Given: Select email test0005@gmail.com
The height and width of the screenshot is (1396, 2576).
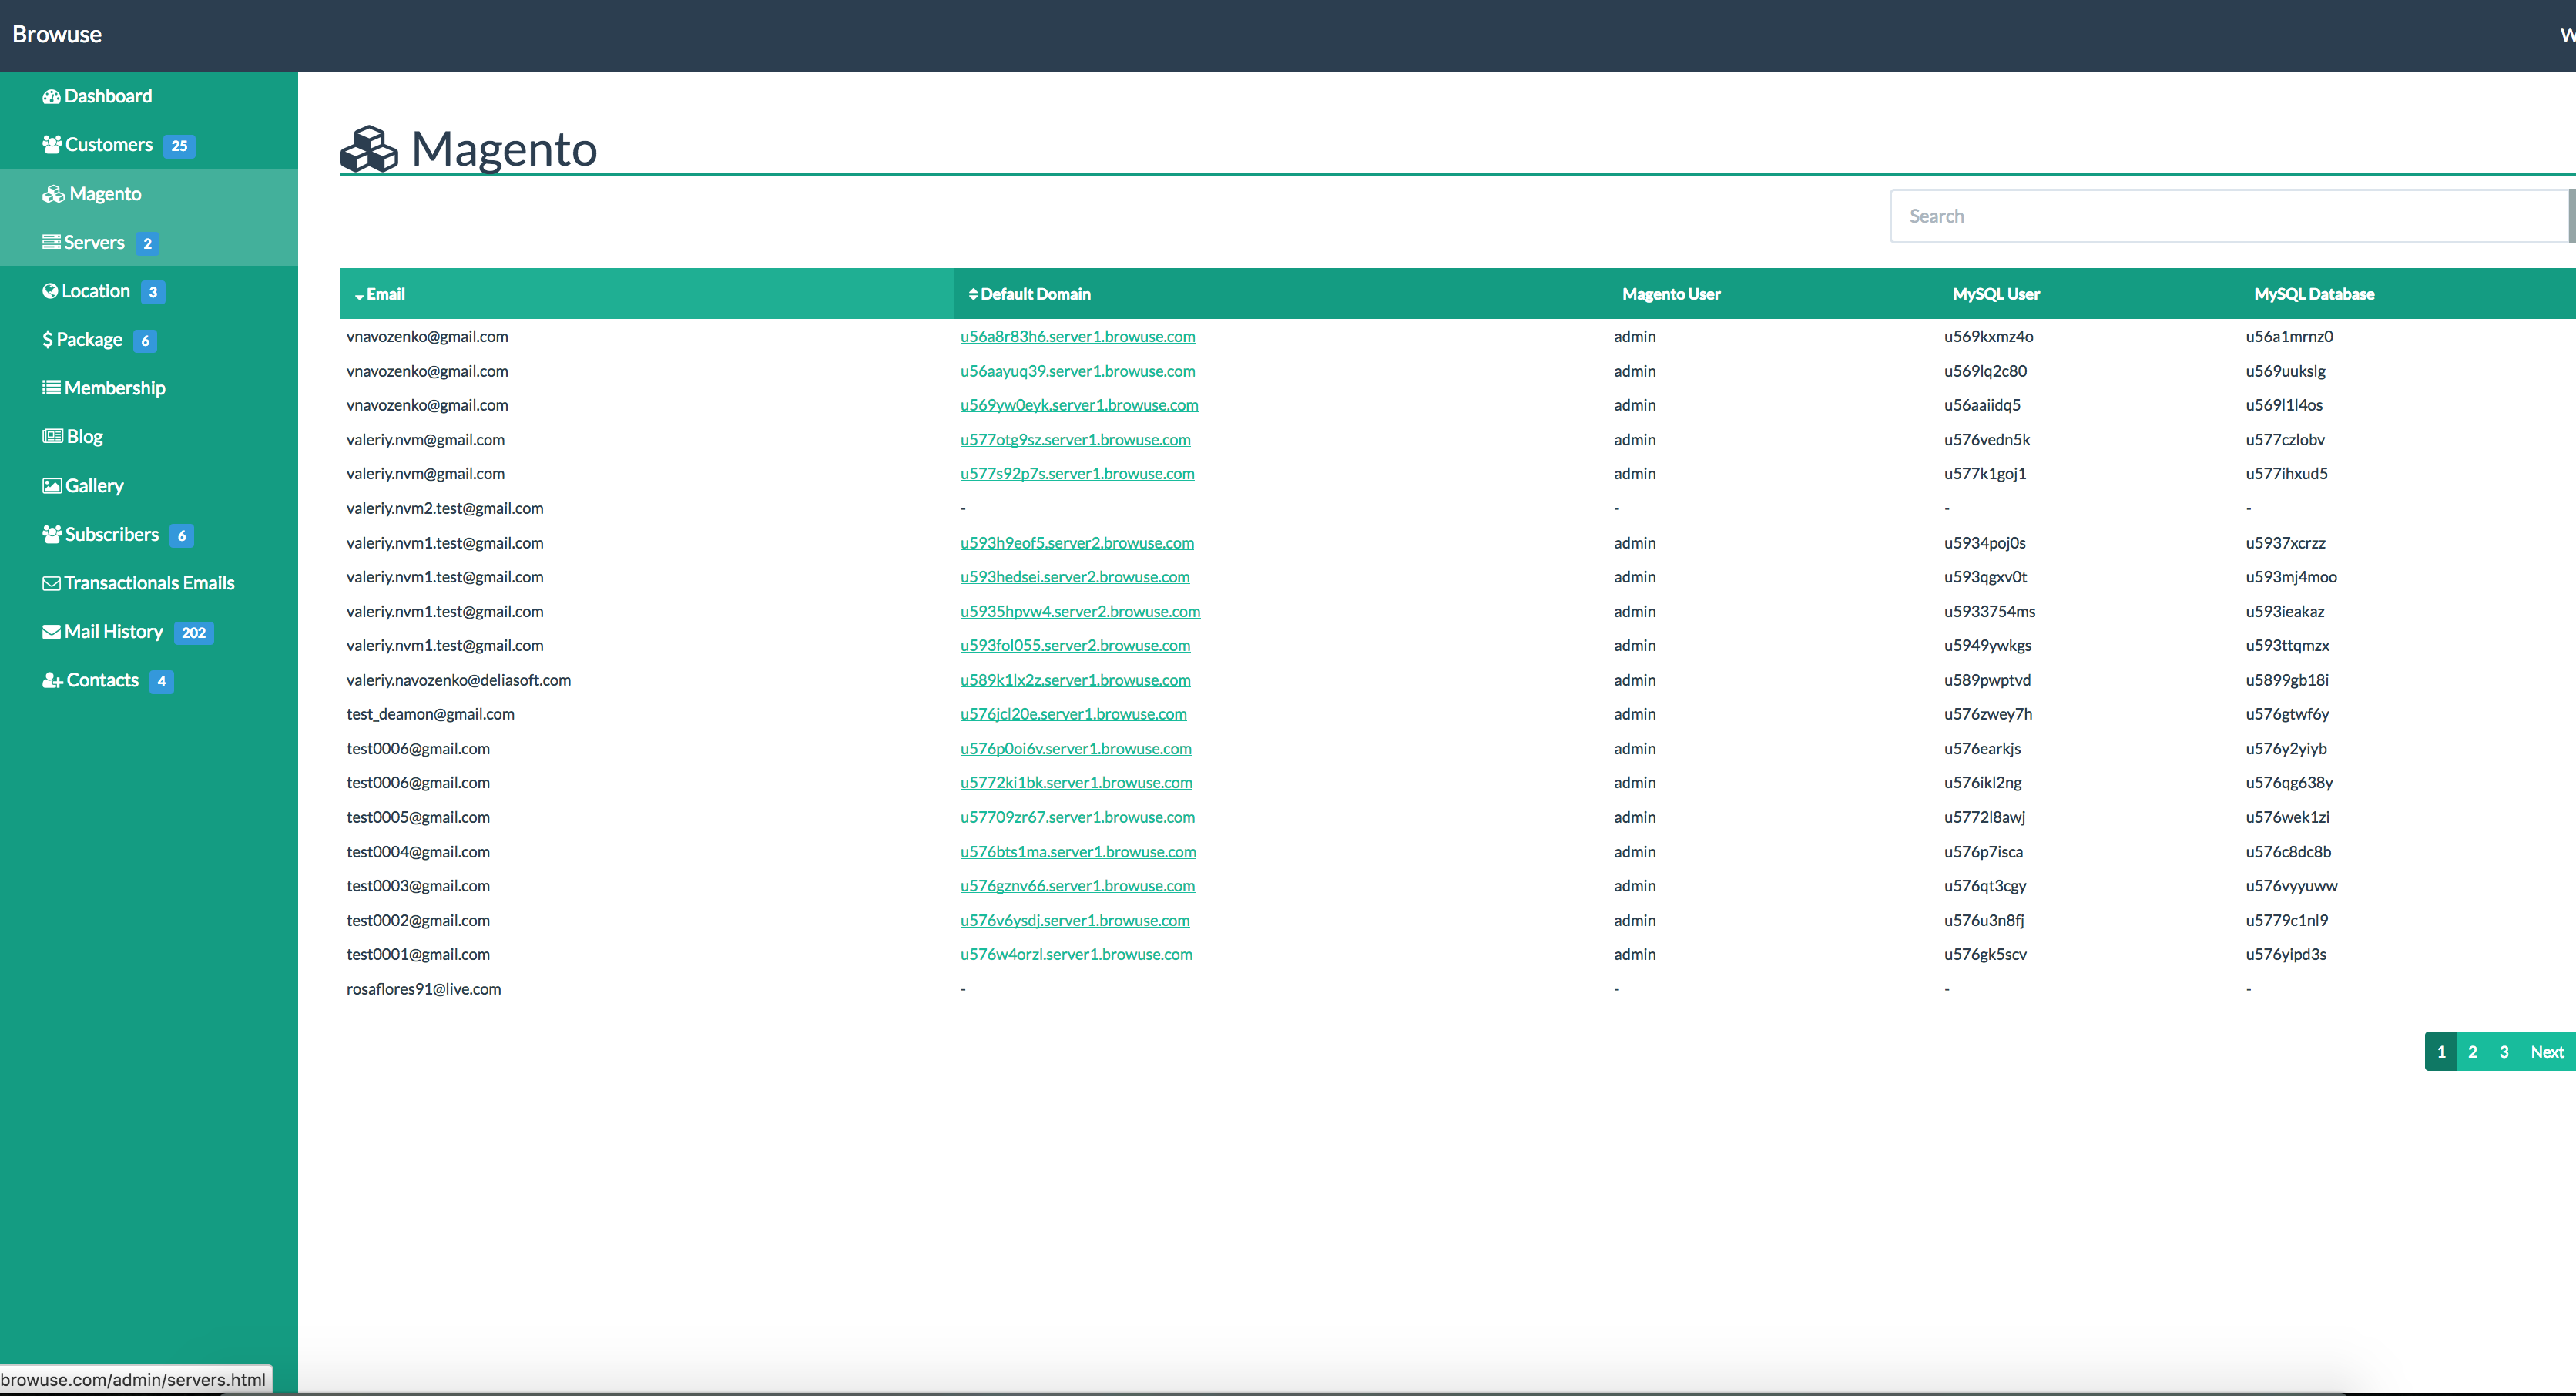Looking at the screenshot, I should 418,817.
